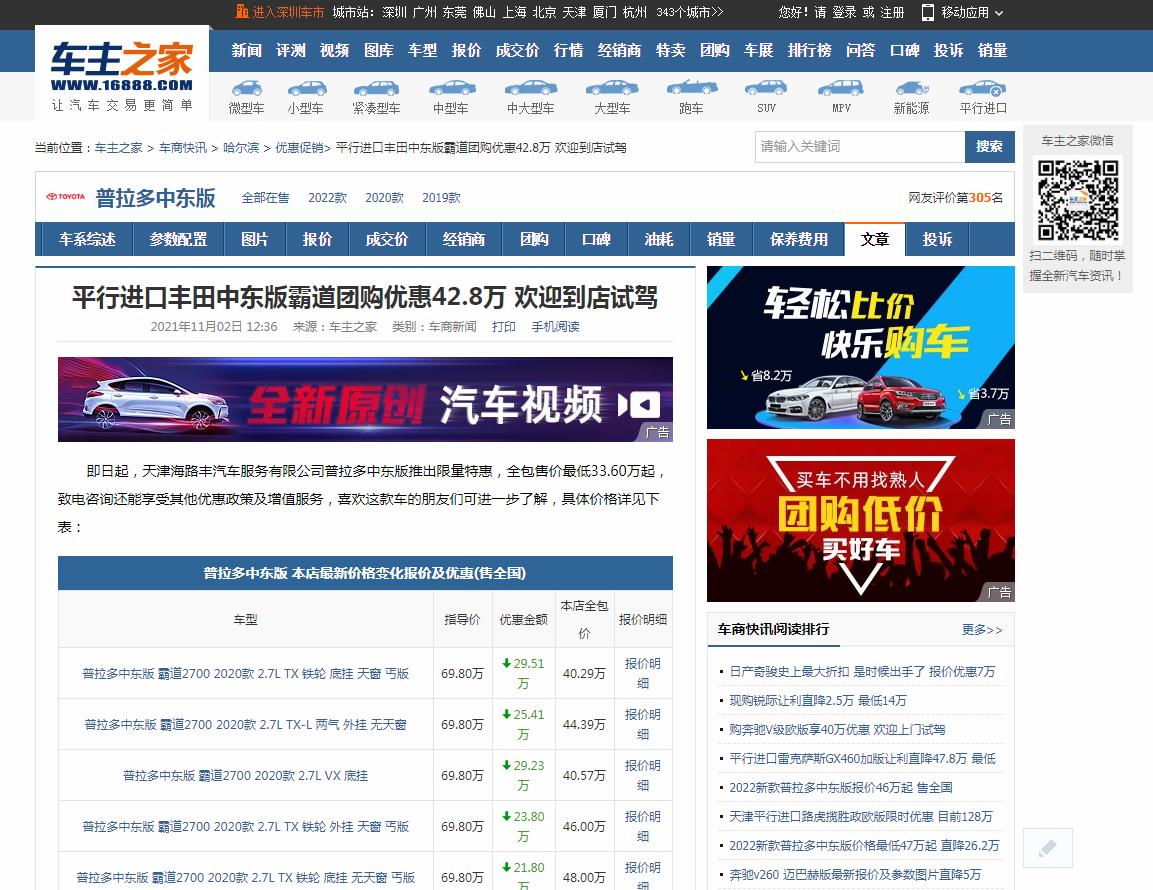Click 2021年11月02日 12:36 publish date
This screenshot has height=890, width=1153.
(214, 327)
